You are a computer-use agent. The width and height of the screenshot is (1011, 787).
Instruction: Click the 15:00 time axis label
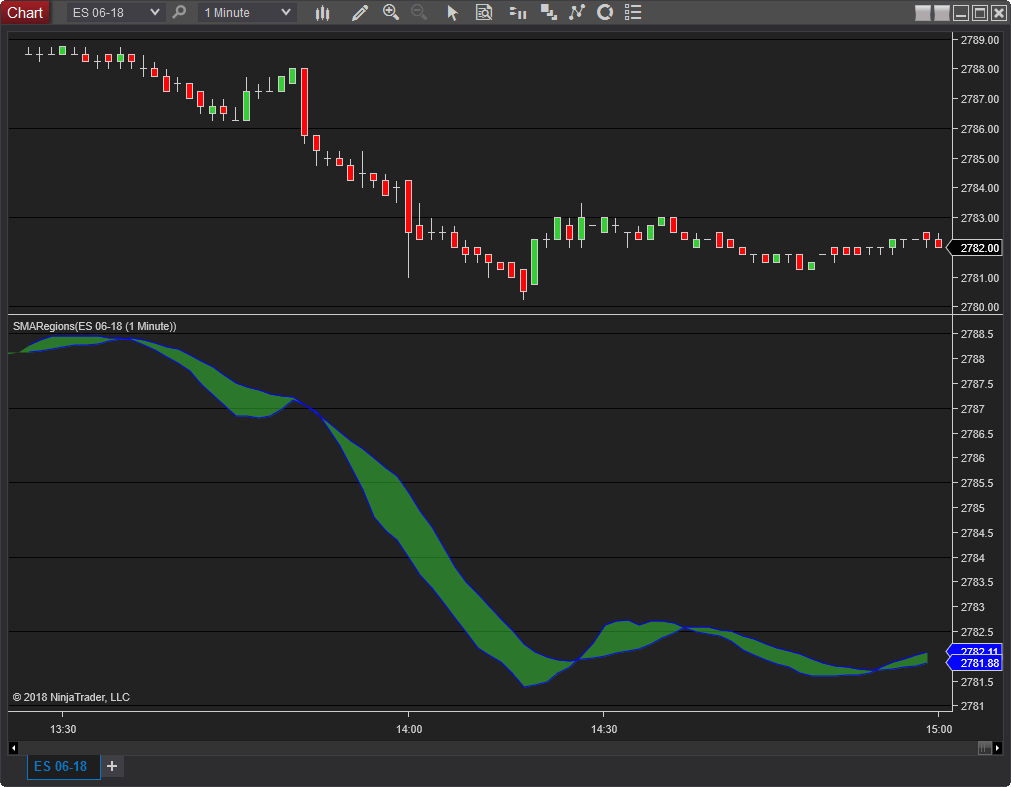click(x=939, y=729)
